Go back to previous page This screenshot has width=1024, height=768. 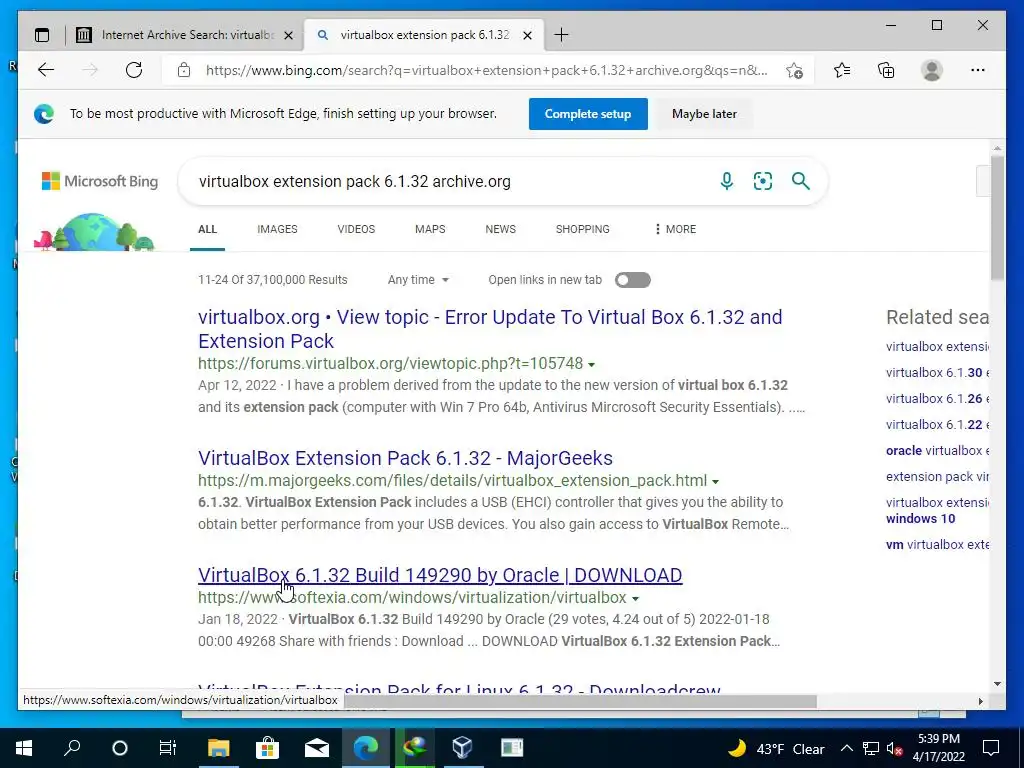[x=46, y=70]
